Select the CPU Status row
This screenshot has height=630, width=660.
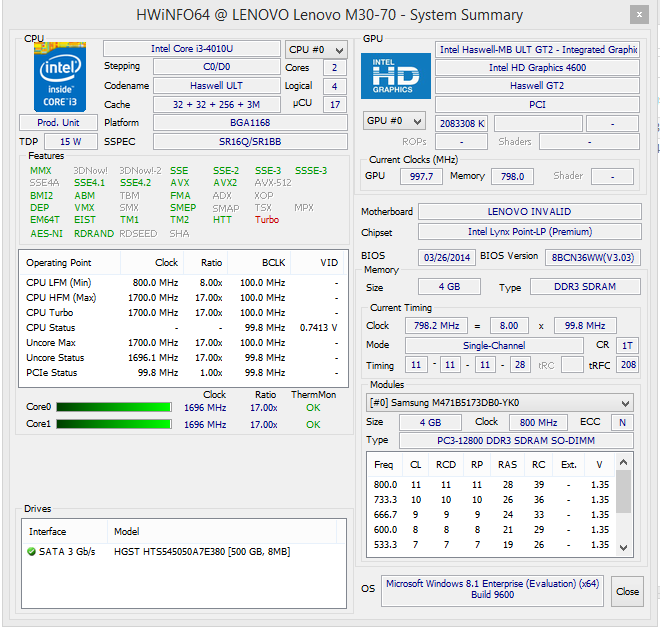[x=183, y=327]
